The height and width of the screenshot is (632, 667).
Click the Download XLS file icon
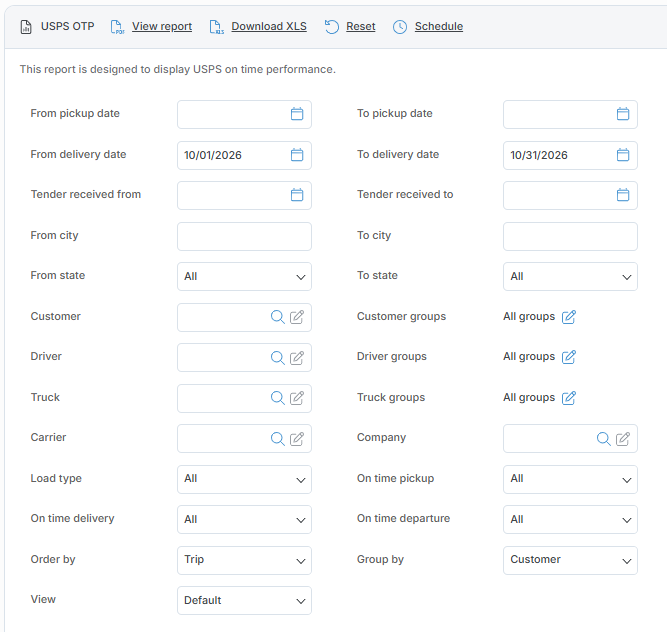[217, 27]
